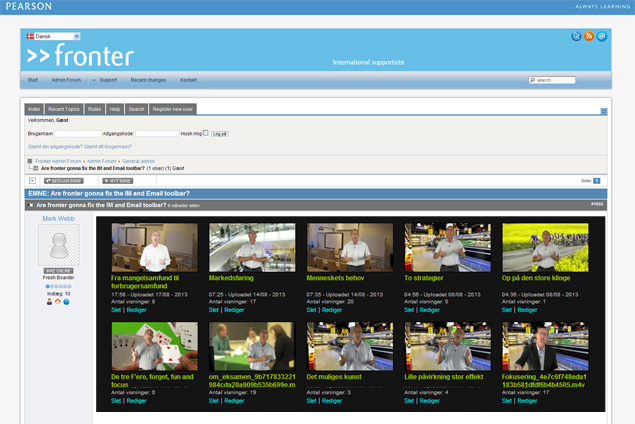Click the page 1 button

(597, 181)
